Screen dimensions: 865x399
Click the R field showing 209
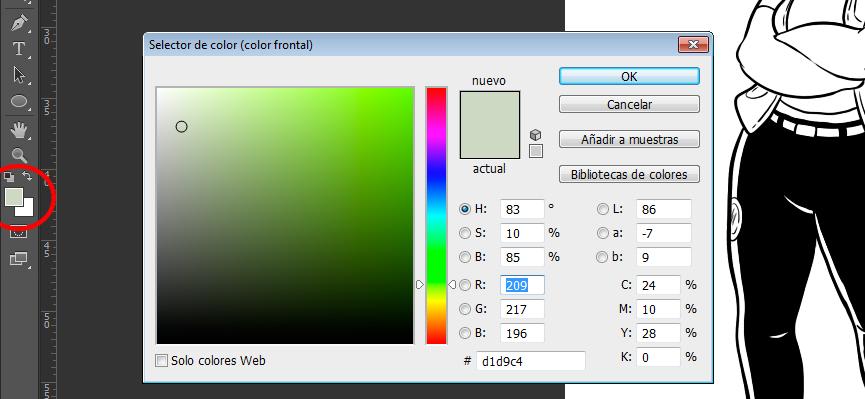pos(522,285)
